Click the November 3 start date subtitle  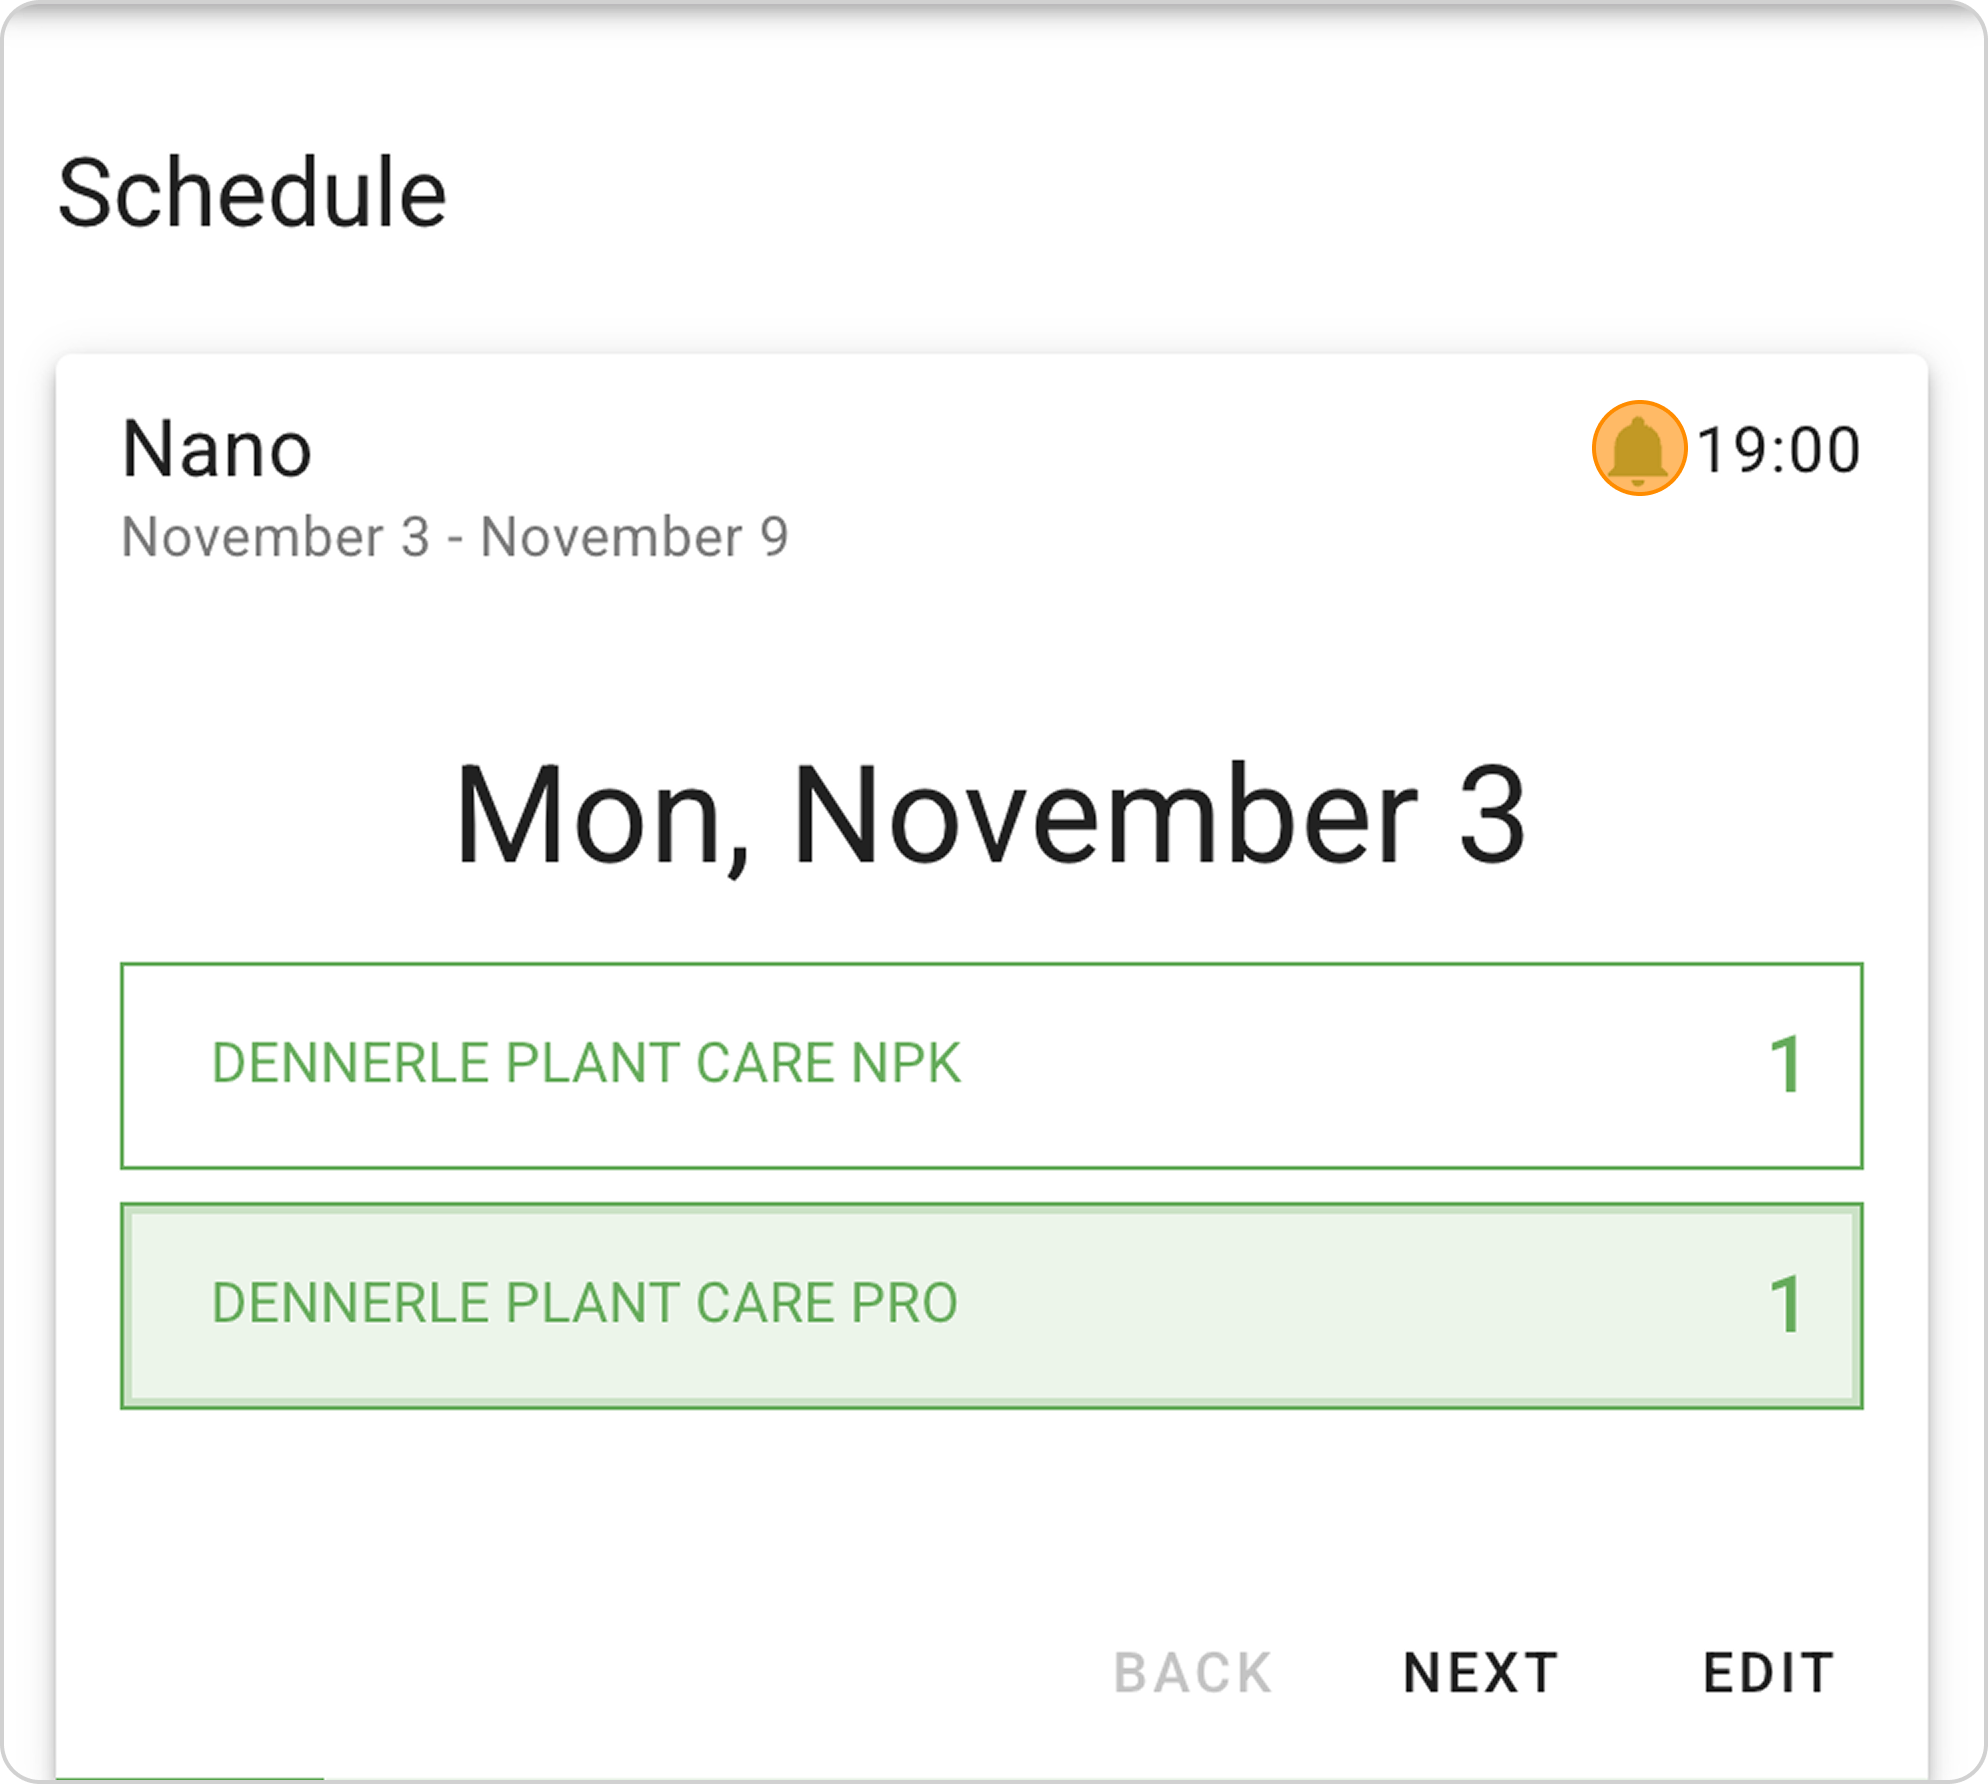click(275, 537)
